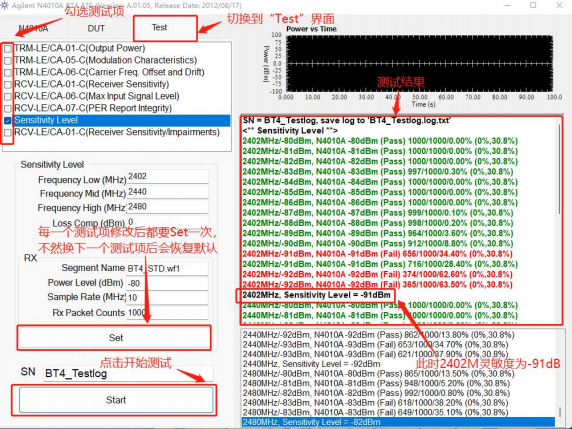Select the '2402MHz, Sensitivity Level = -91dBm' line
This screenshot has height=429, width=572.
coord(317,295)
